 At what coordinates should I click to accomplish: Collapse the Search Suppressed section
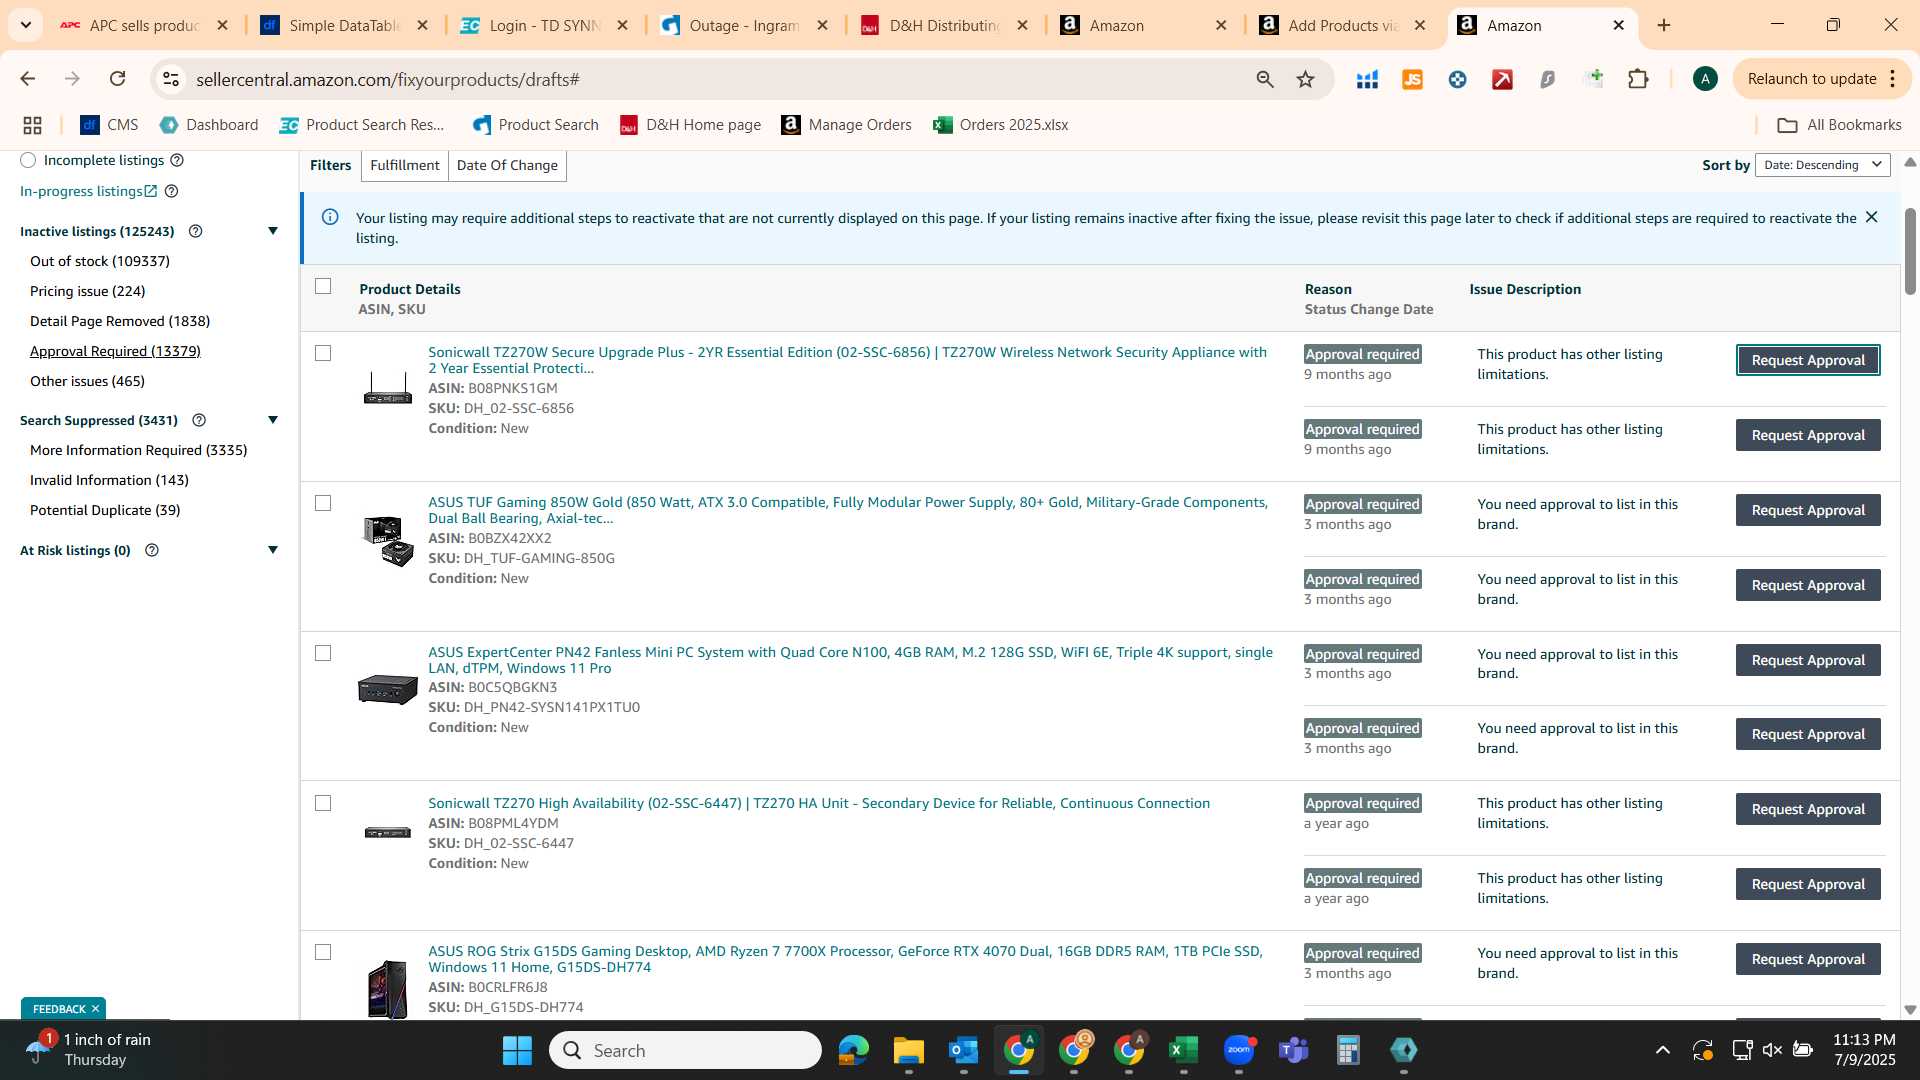click(273, 420)
